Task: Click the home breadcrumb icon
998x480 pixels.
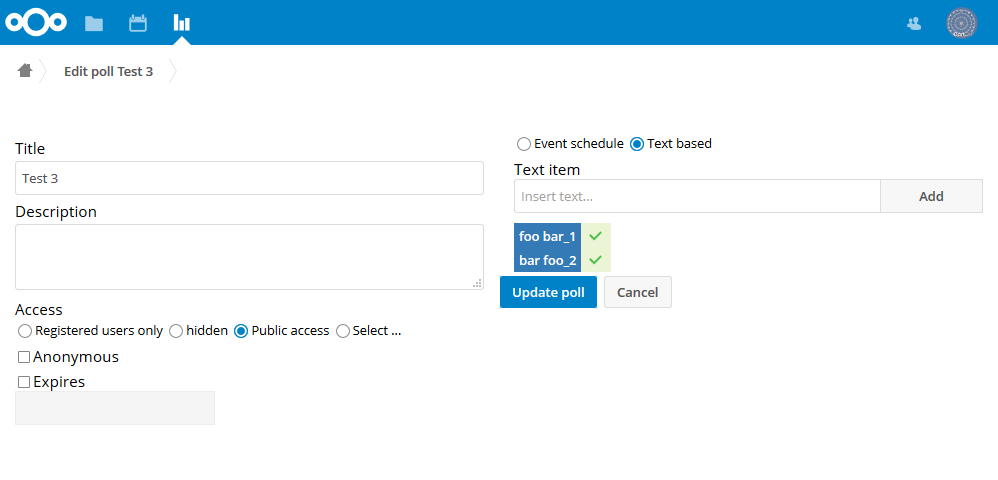Action: pos(25,70)
